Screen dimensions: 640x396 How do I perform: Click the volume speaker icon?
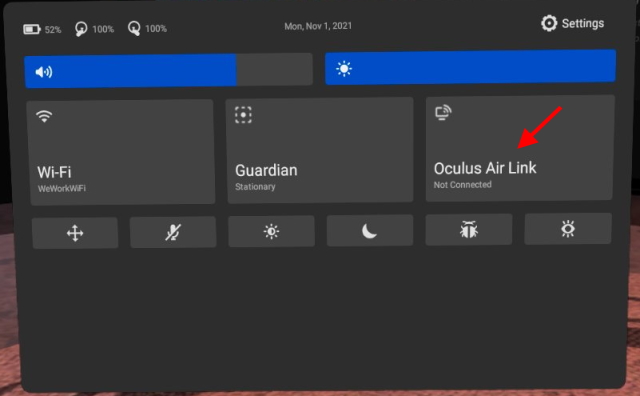(44, 72)
